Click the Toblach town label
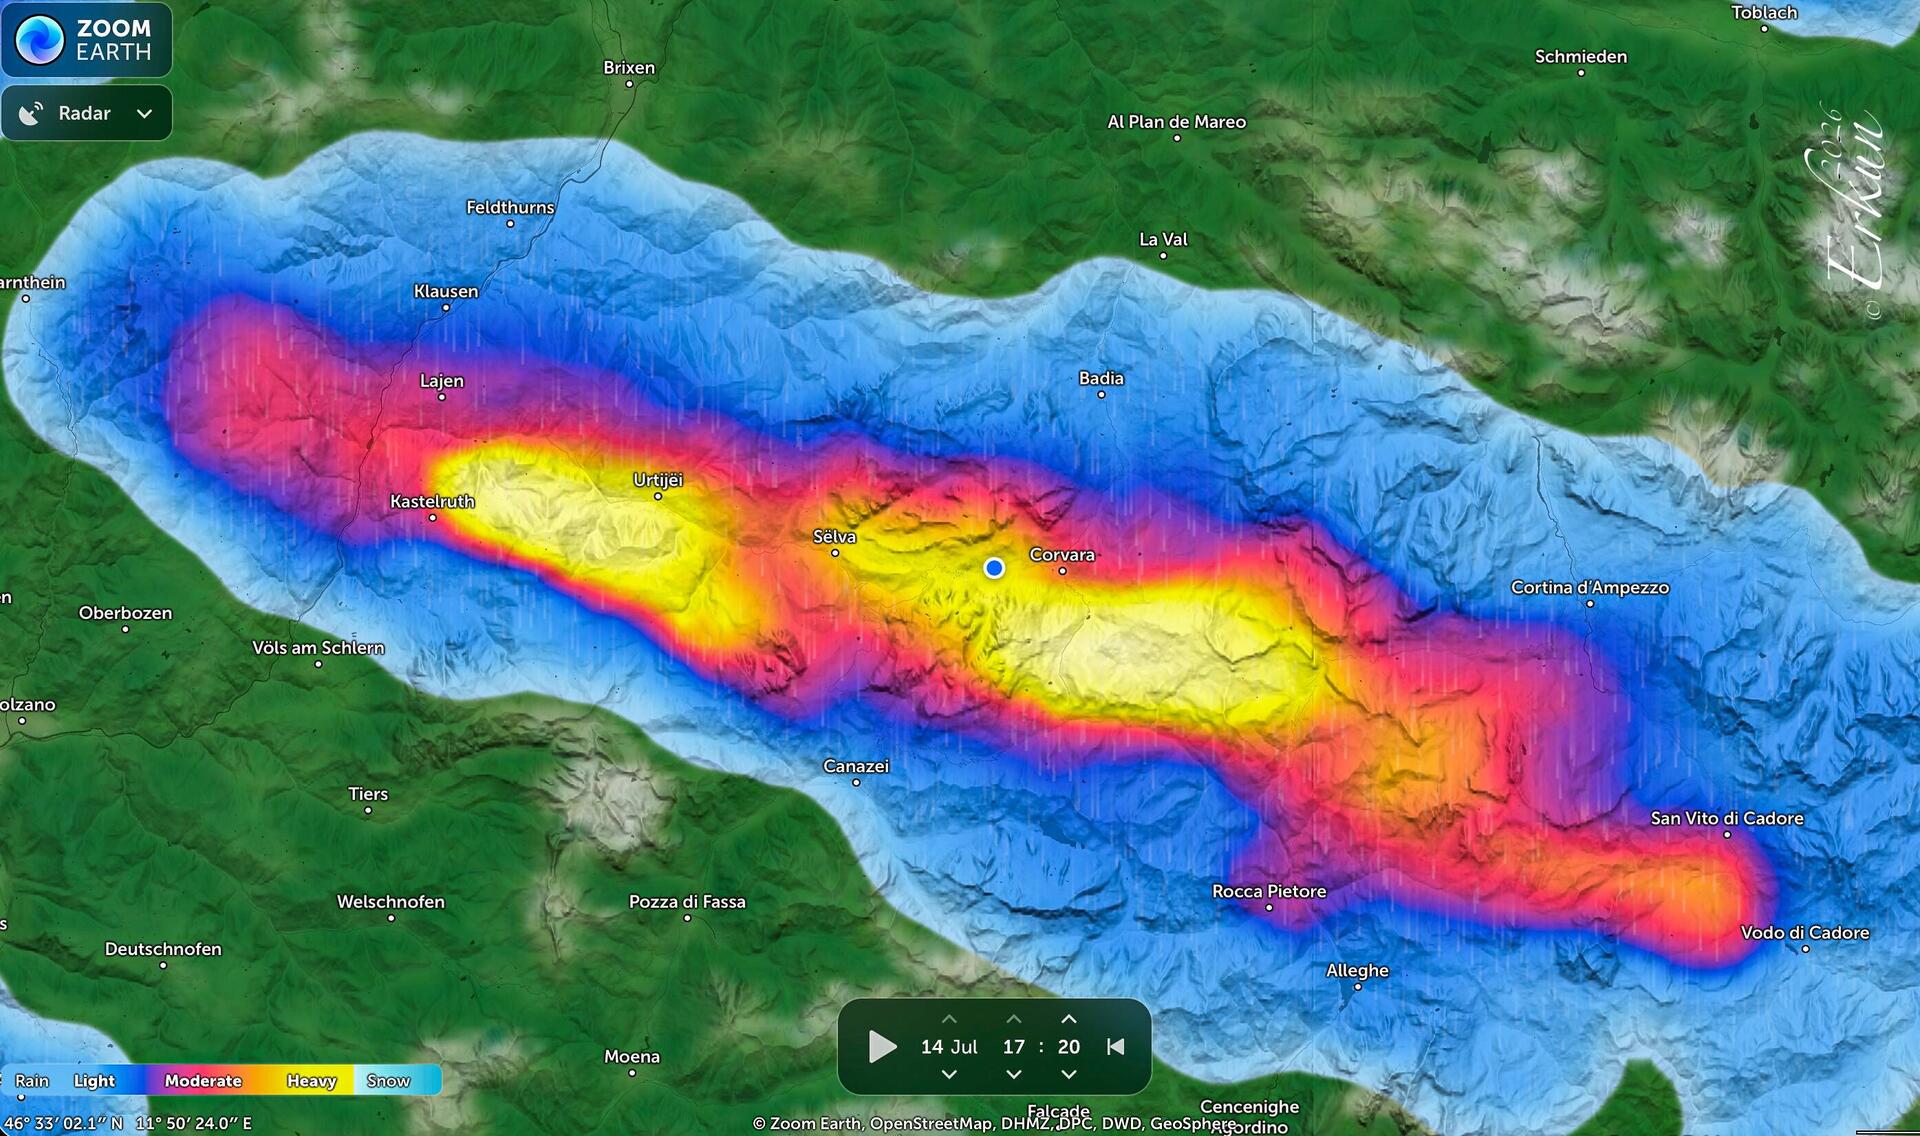The image size is (1920, 1136). point(1764,13)
